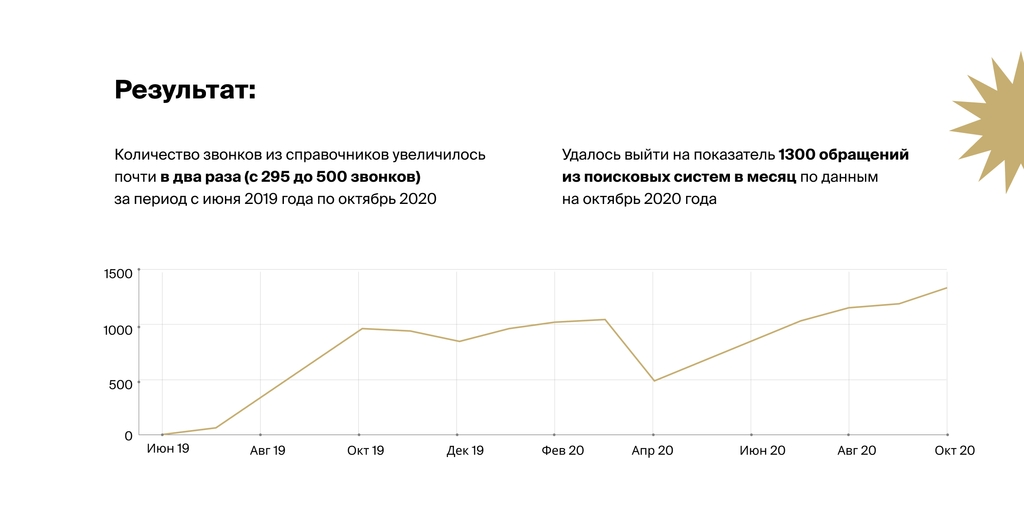1024x524 pixels.
Task: Select the "Окт 19" axis label
Action: 365,451
